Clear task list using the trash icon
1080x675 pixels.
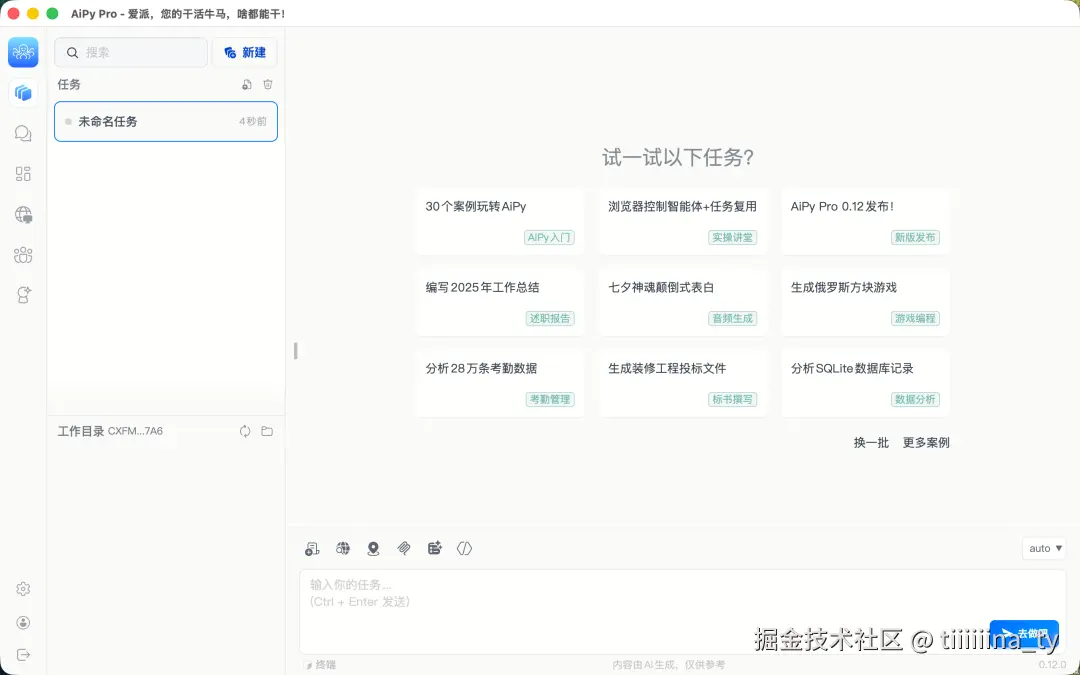point(267,85)
